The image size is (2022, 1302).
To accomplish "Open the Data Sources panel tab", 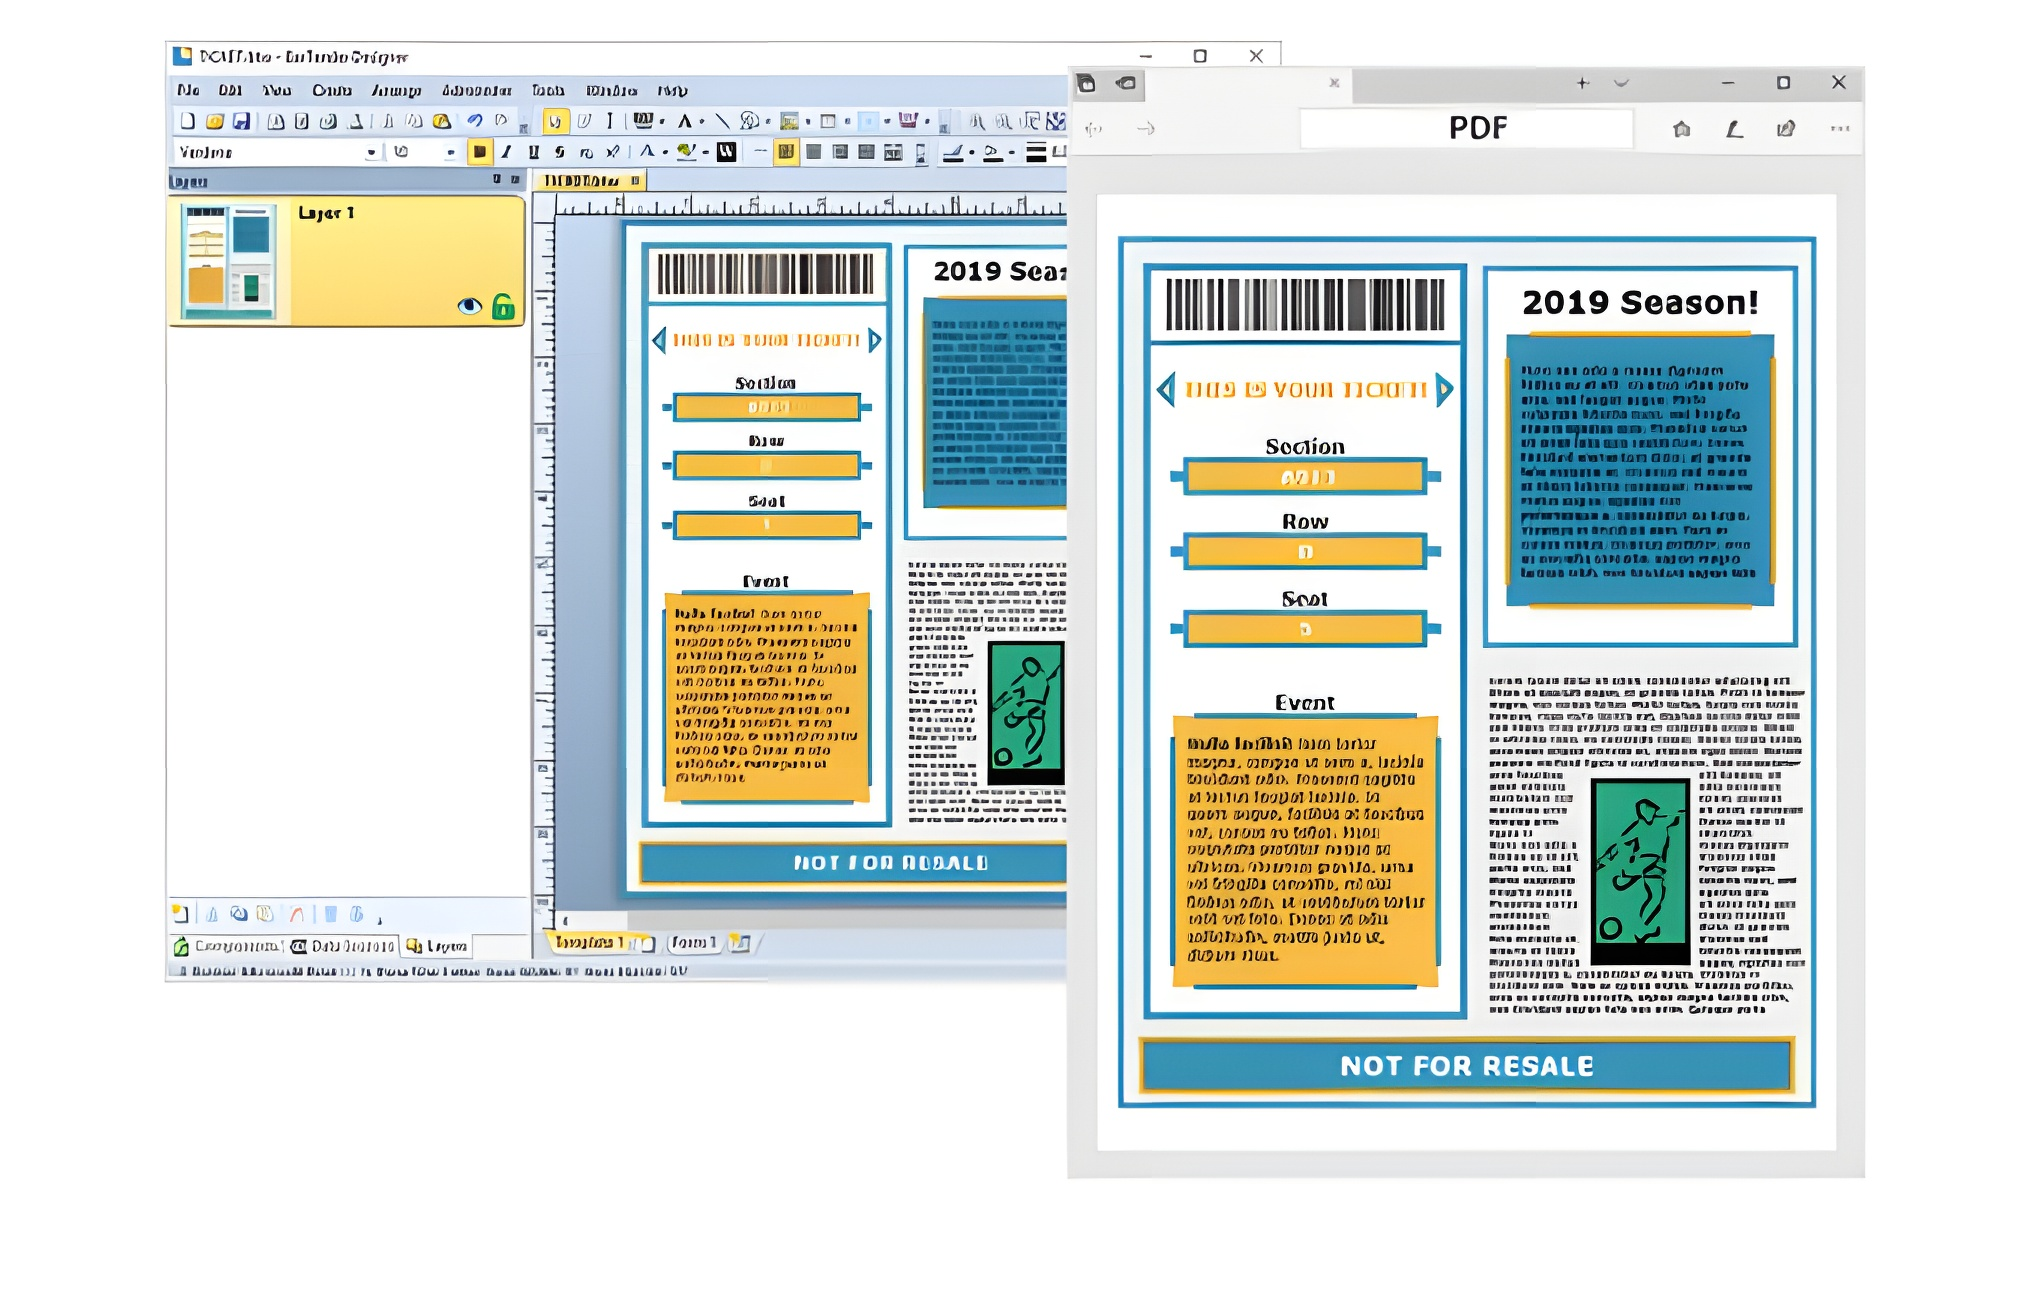I will click(x=343, y=946).
